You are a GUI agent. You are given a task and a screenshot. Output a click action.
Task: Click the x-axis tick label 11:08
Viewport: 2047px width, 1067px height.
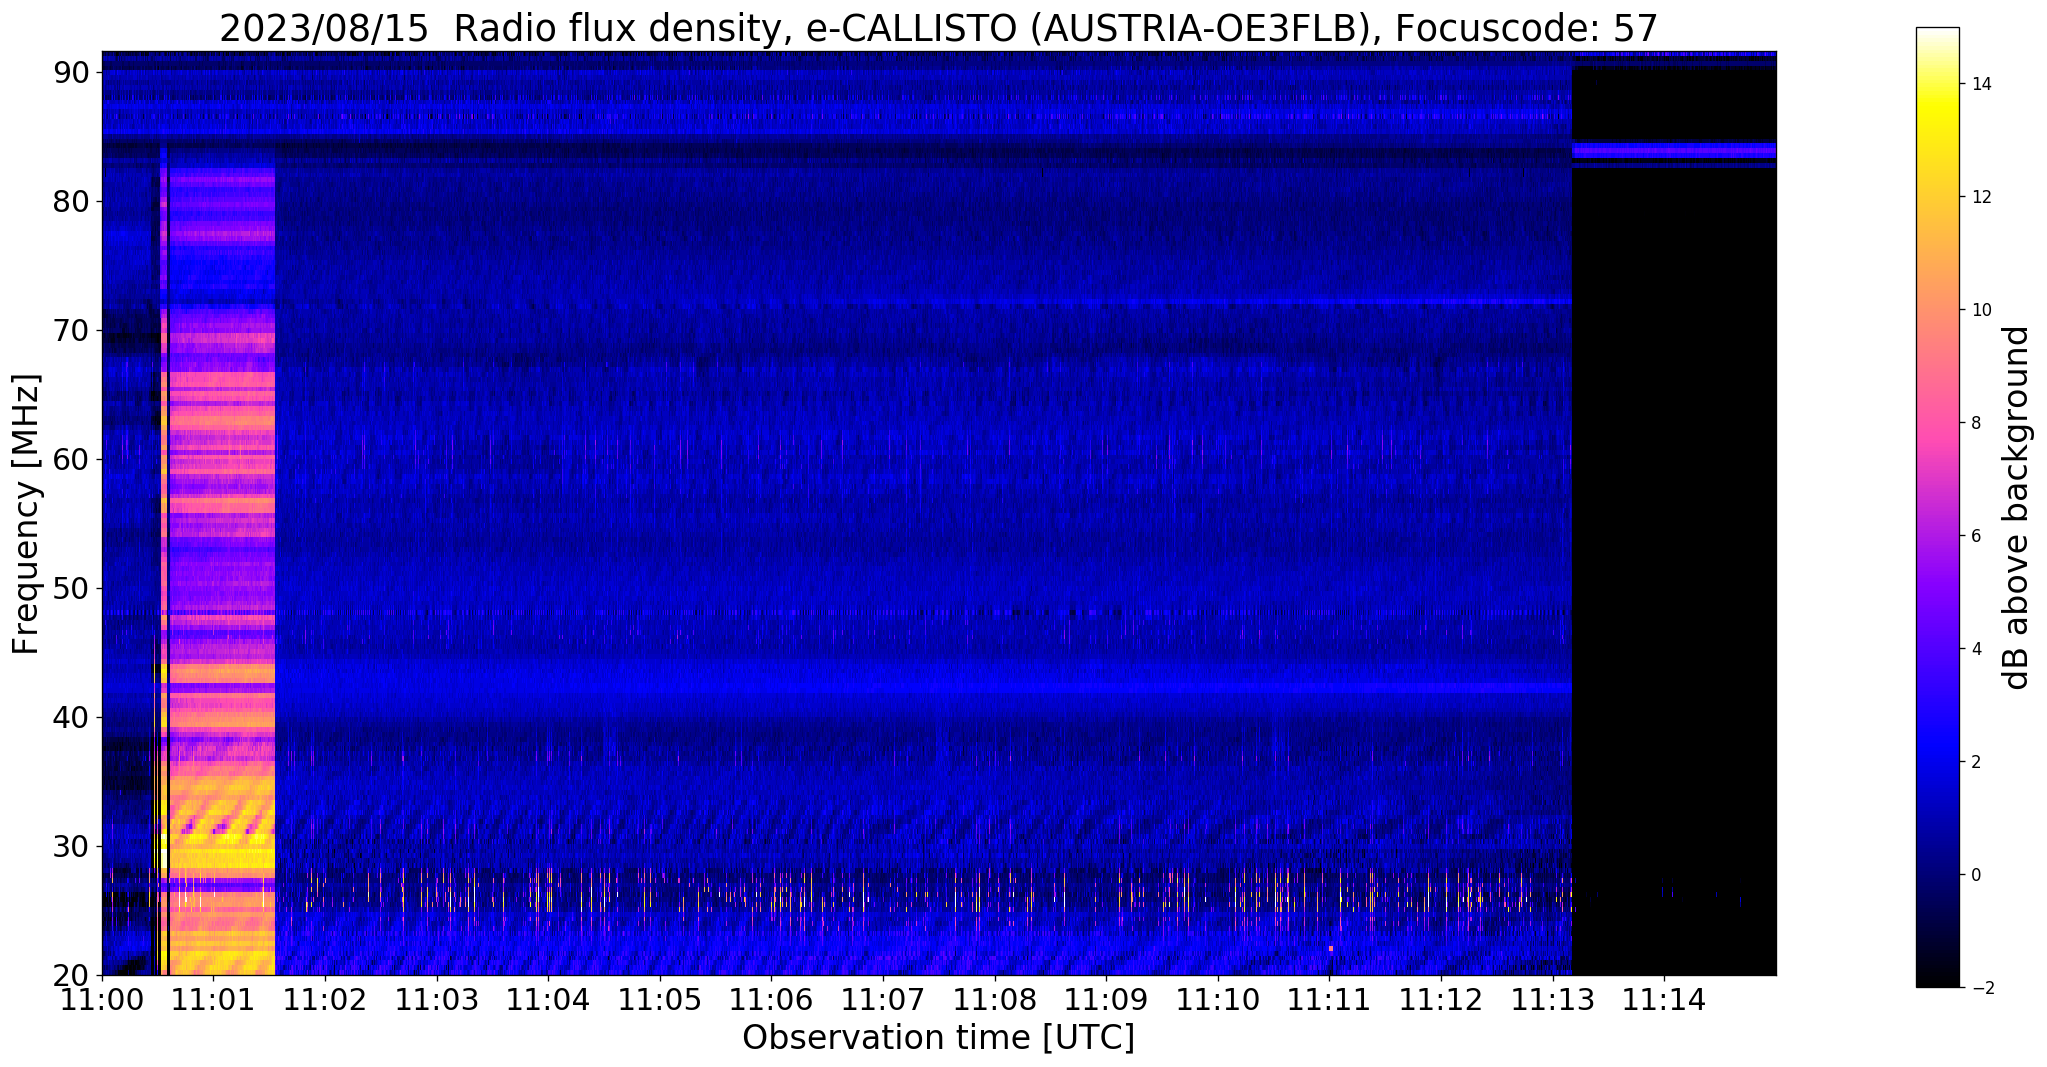(x=995, y=999)
